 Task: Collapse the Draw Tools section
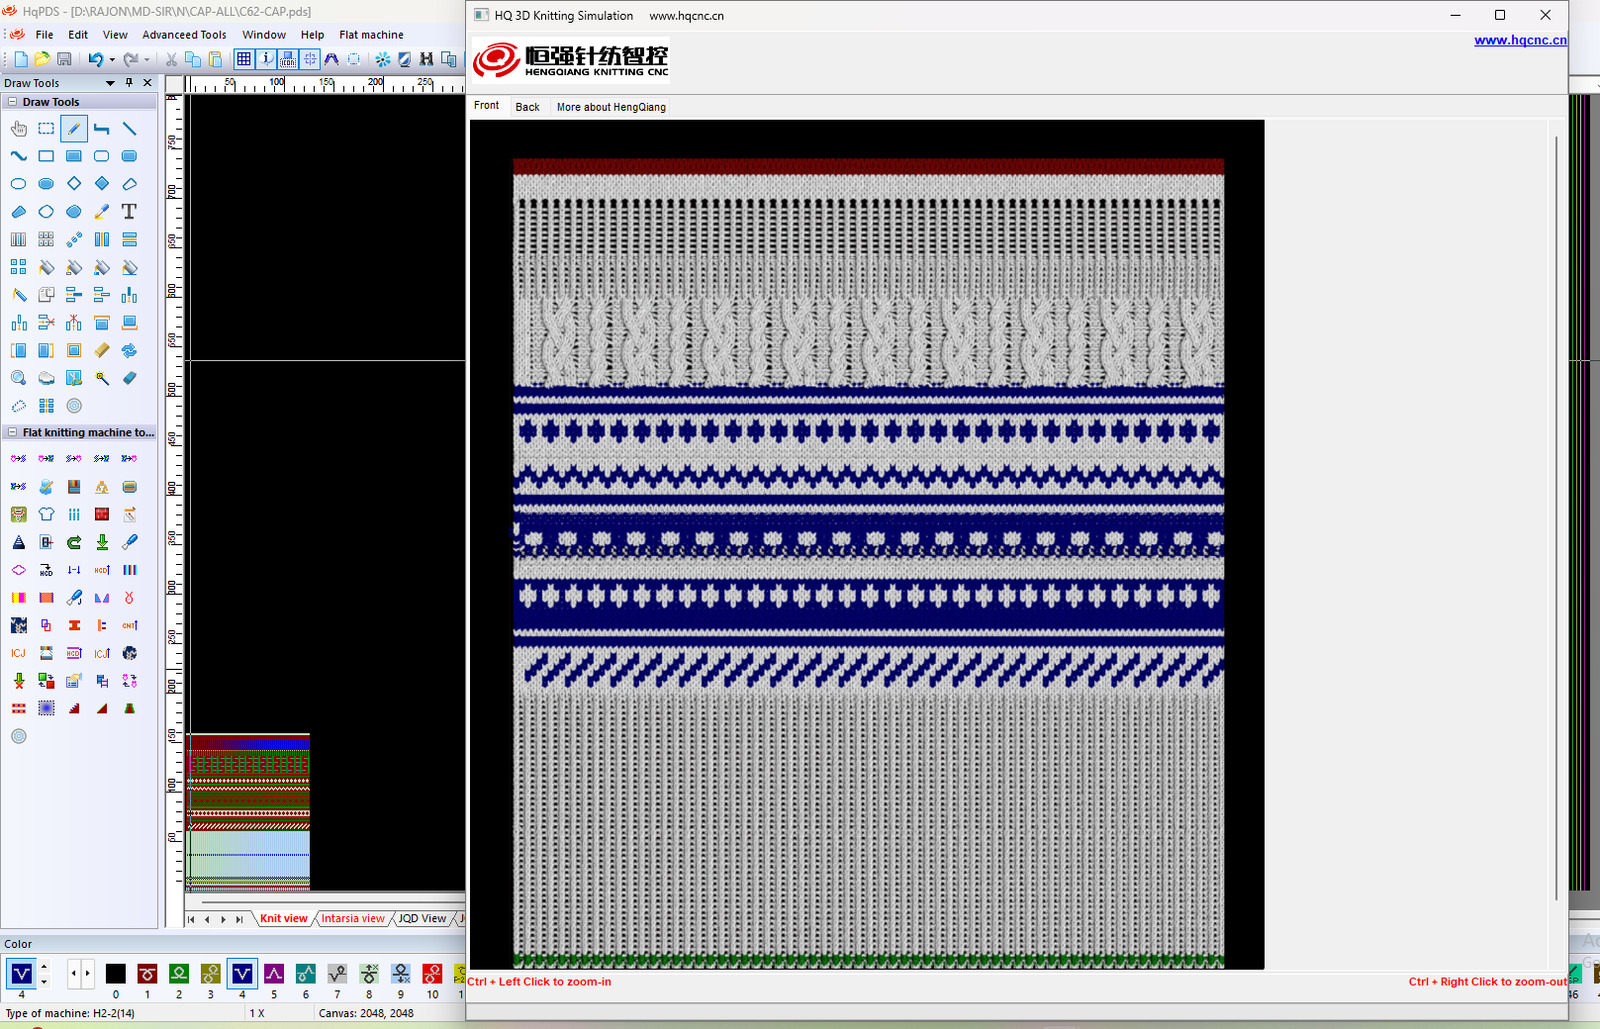click(12, 102)
